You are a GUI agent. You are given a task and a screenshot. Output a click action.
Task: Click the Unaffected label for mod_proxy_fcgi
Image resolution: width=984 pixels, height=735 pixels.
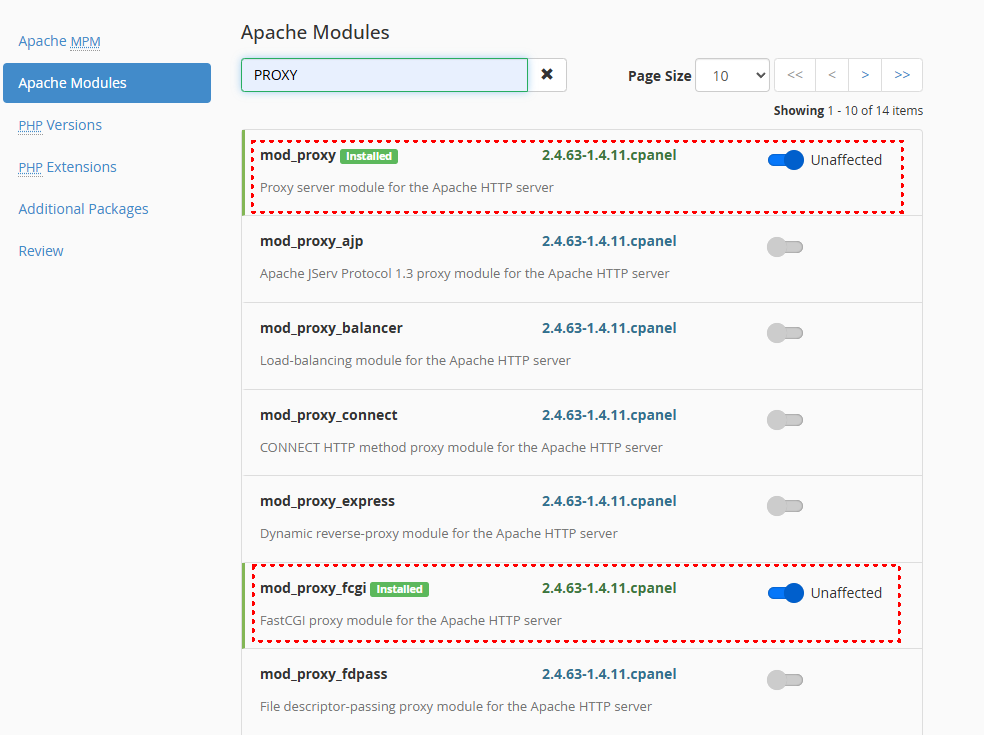tap(846, 593)
